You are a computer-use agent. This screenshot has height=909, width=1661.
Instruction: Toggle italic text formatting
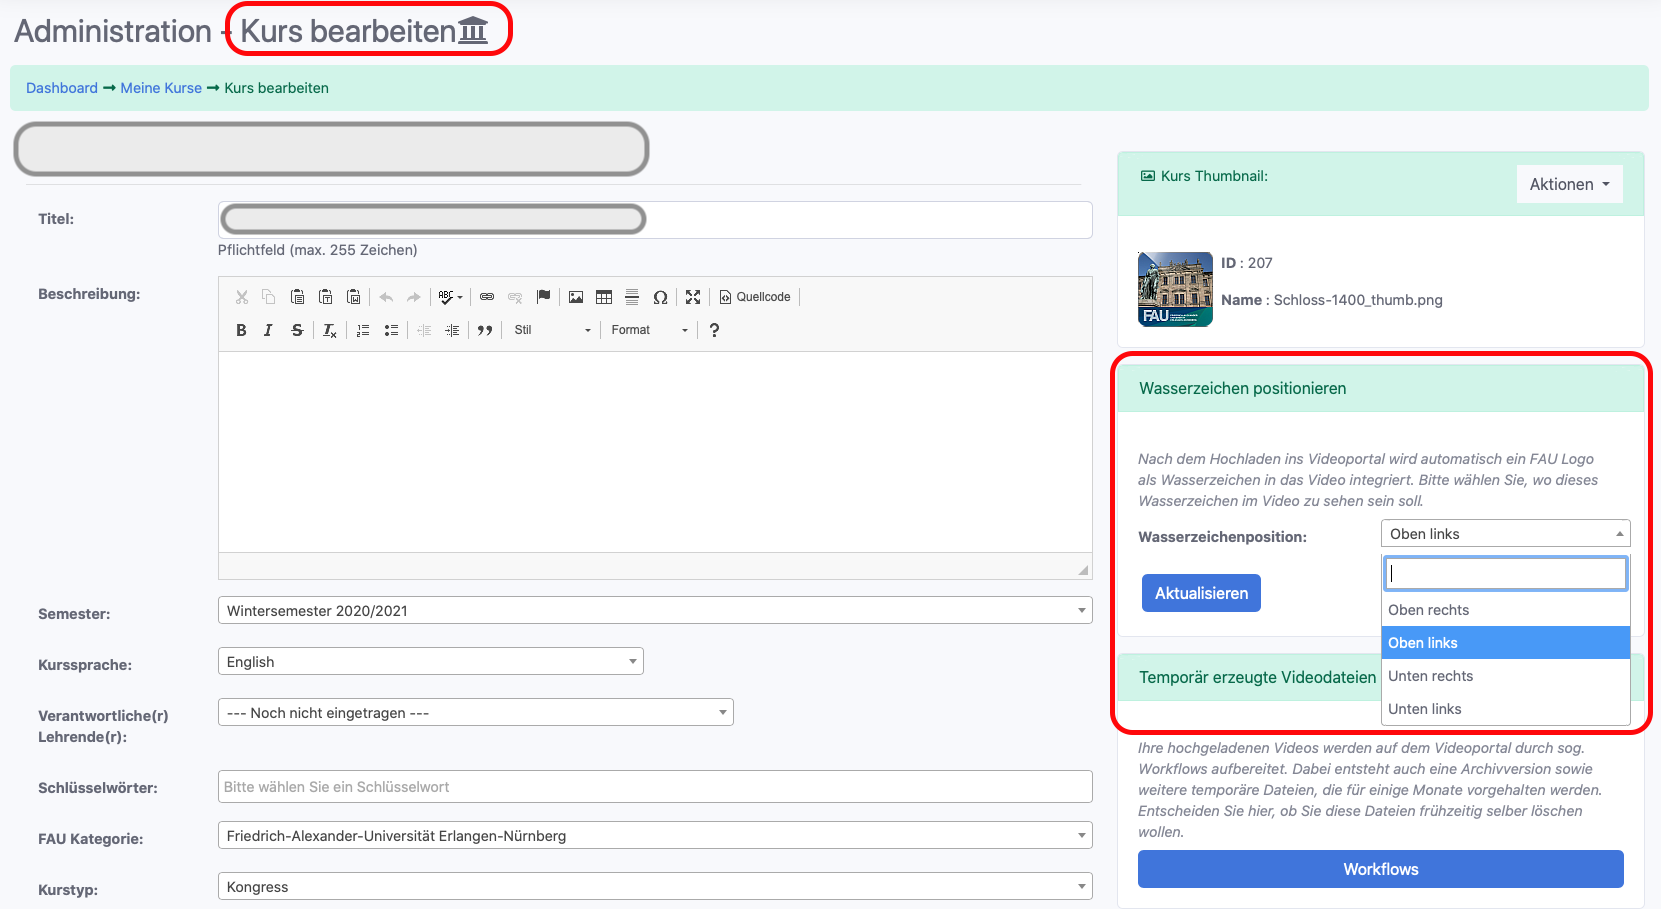(268, 330)
